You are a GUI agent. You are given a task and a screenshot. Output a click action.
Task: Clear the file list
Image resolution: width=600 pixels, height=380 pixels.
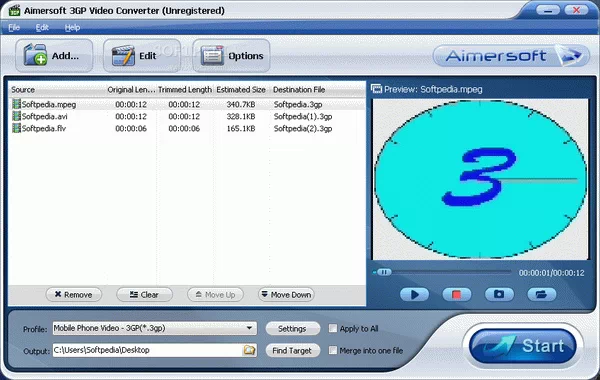144,295
